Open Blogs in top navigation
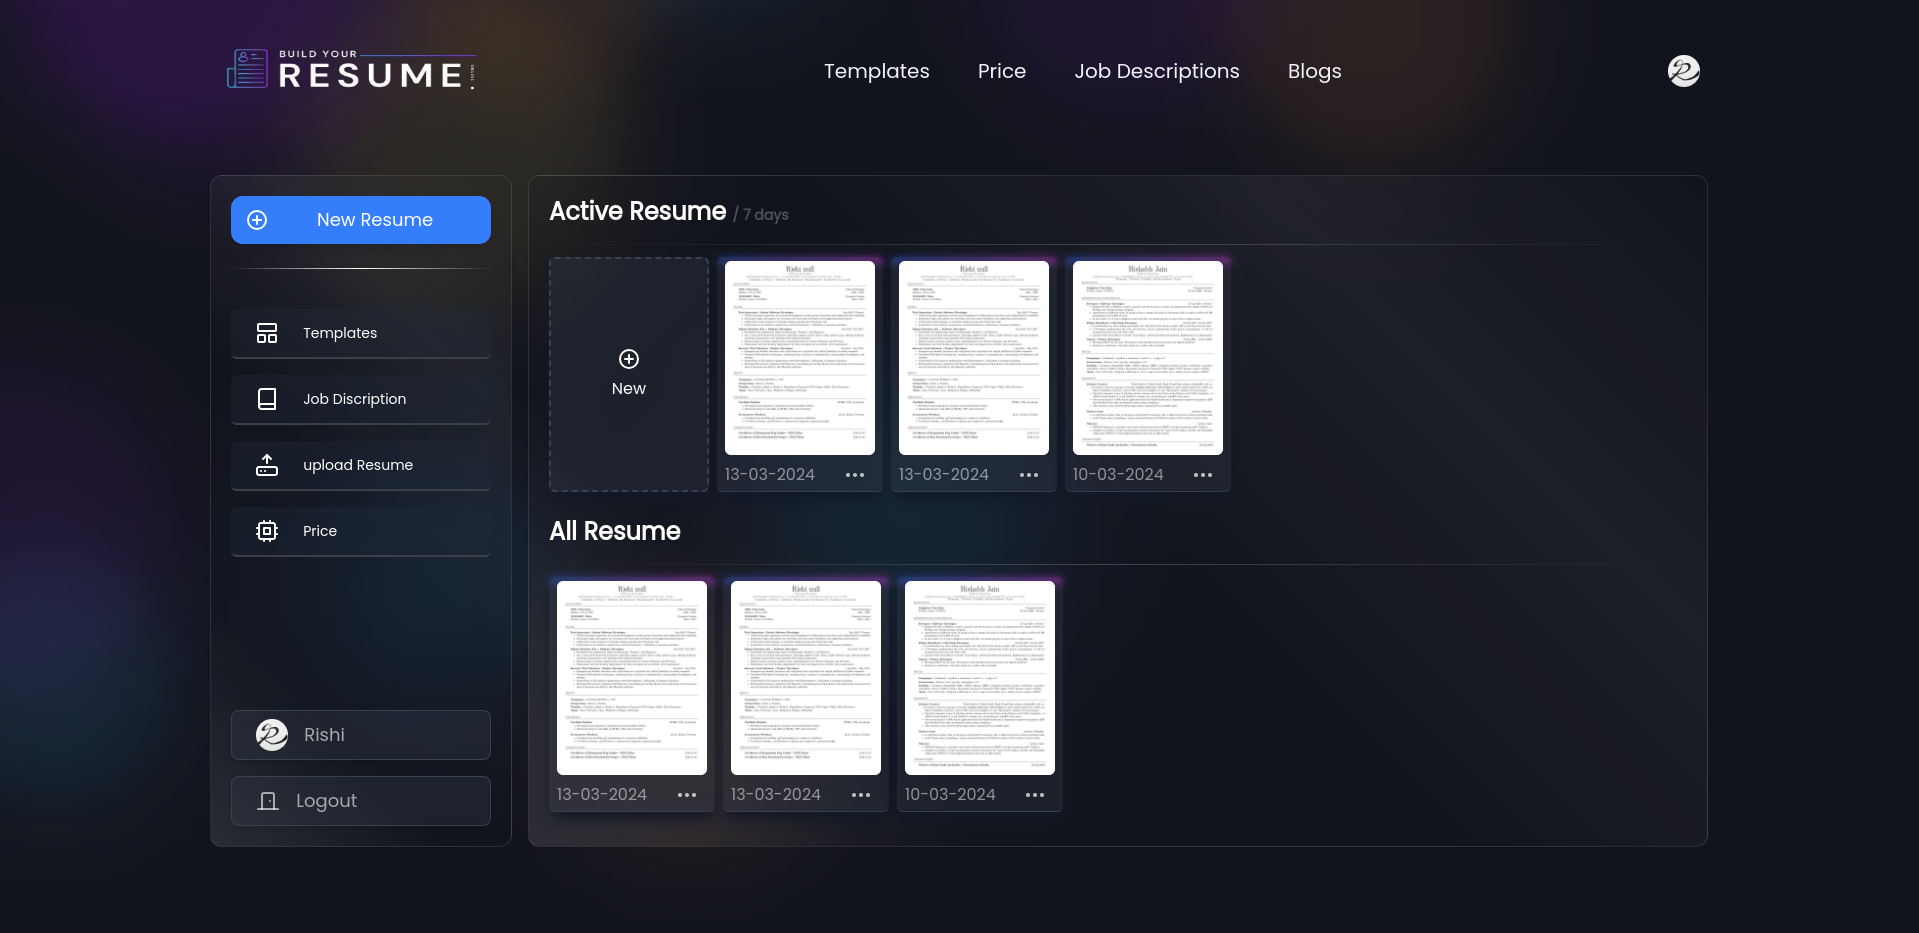 tap(1315, 71)
